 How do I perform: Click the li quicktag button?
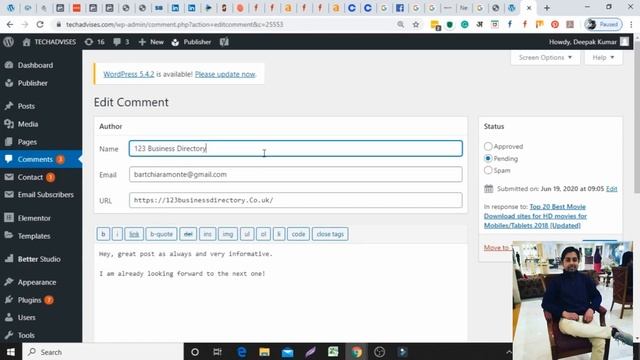(279, 234)
